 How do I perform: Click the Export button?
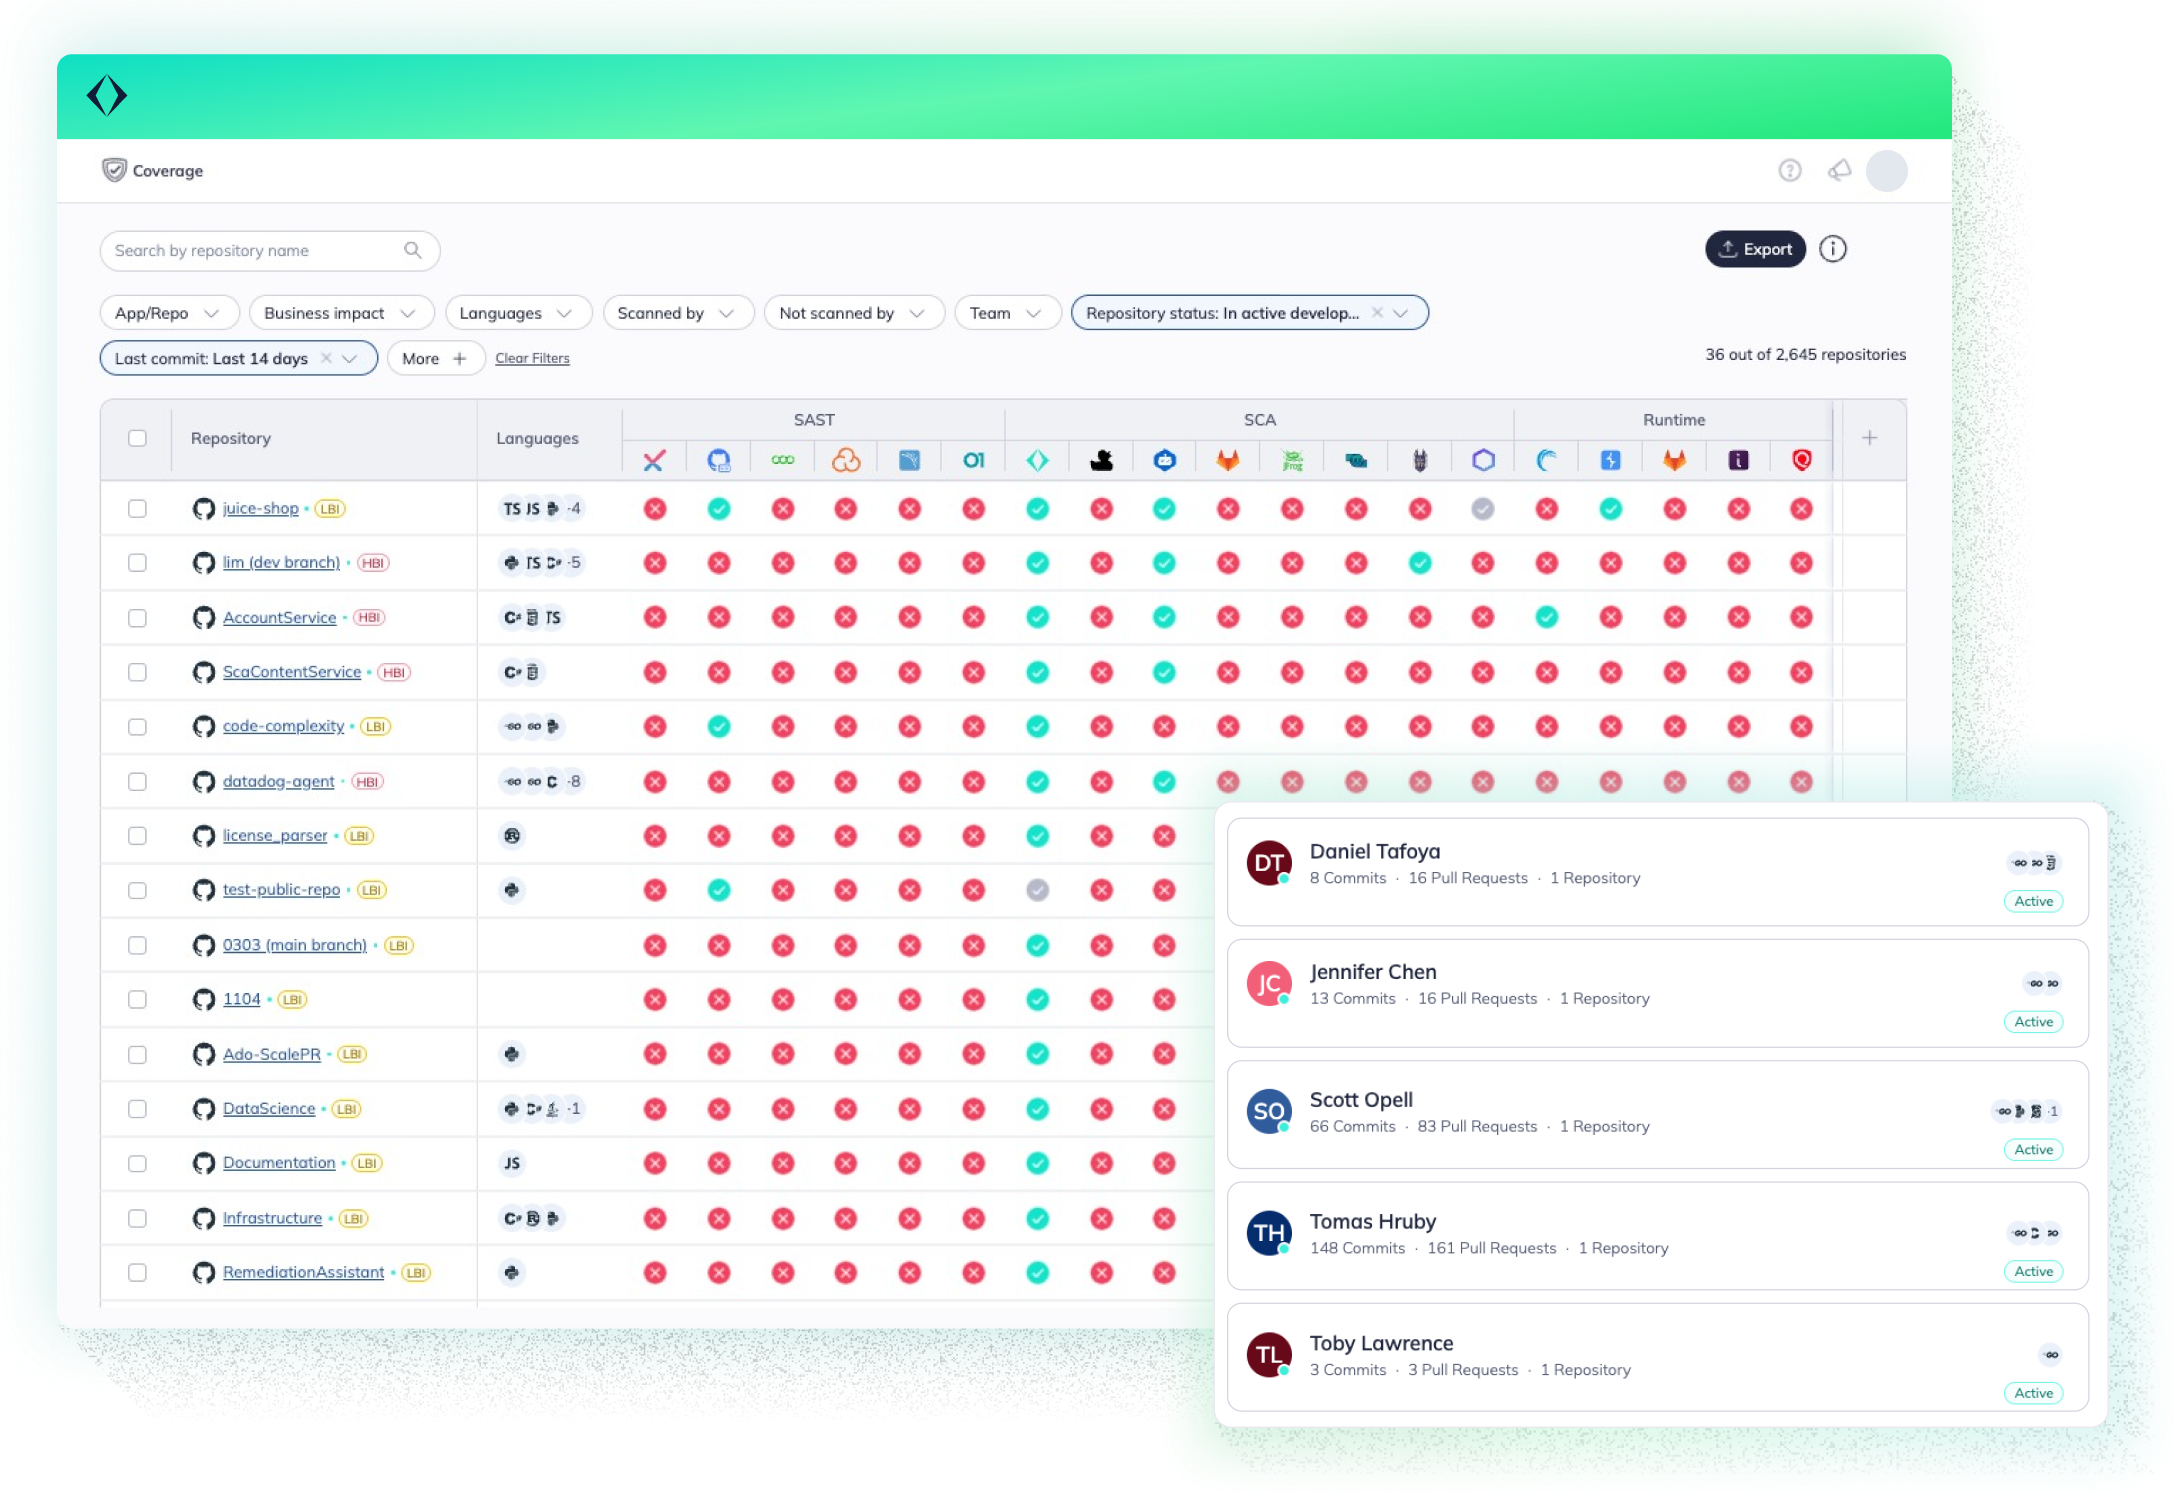point(1755,249)
